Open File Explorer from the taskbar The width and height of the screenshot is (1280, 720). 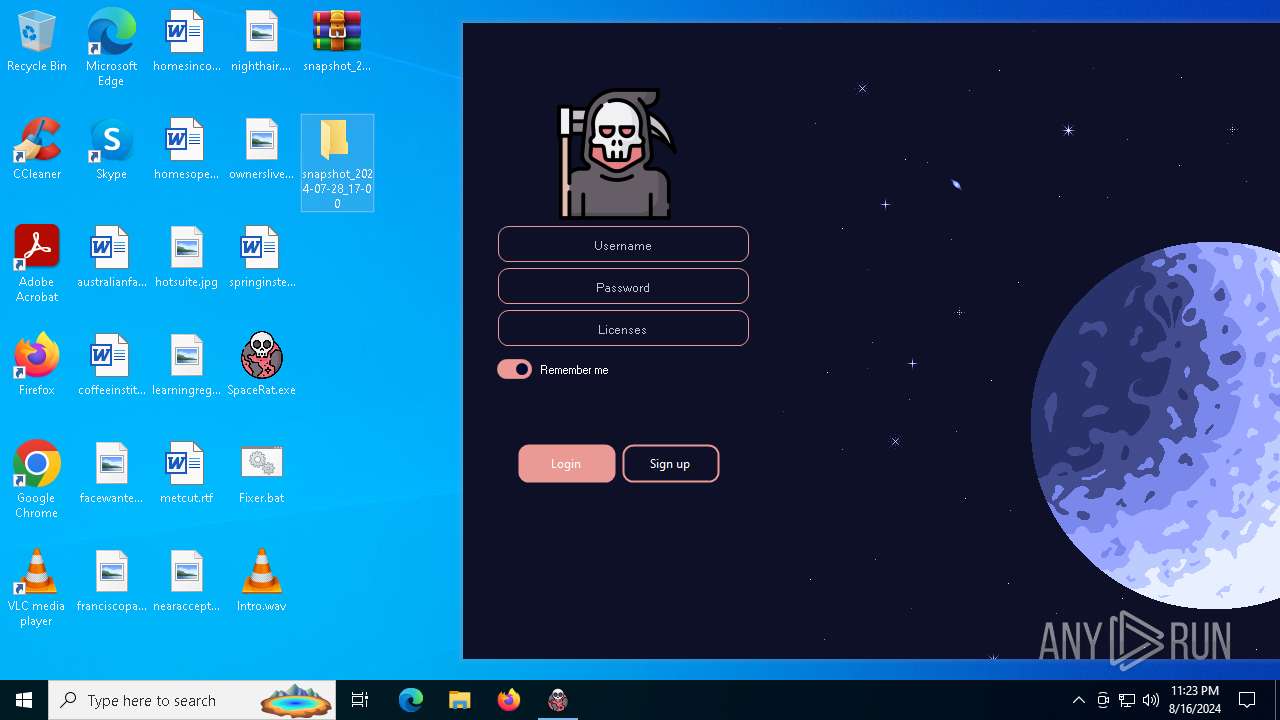460,700
